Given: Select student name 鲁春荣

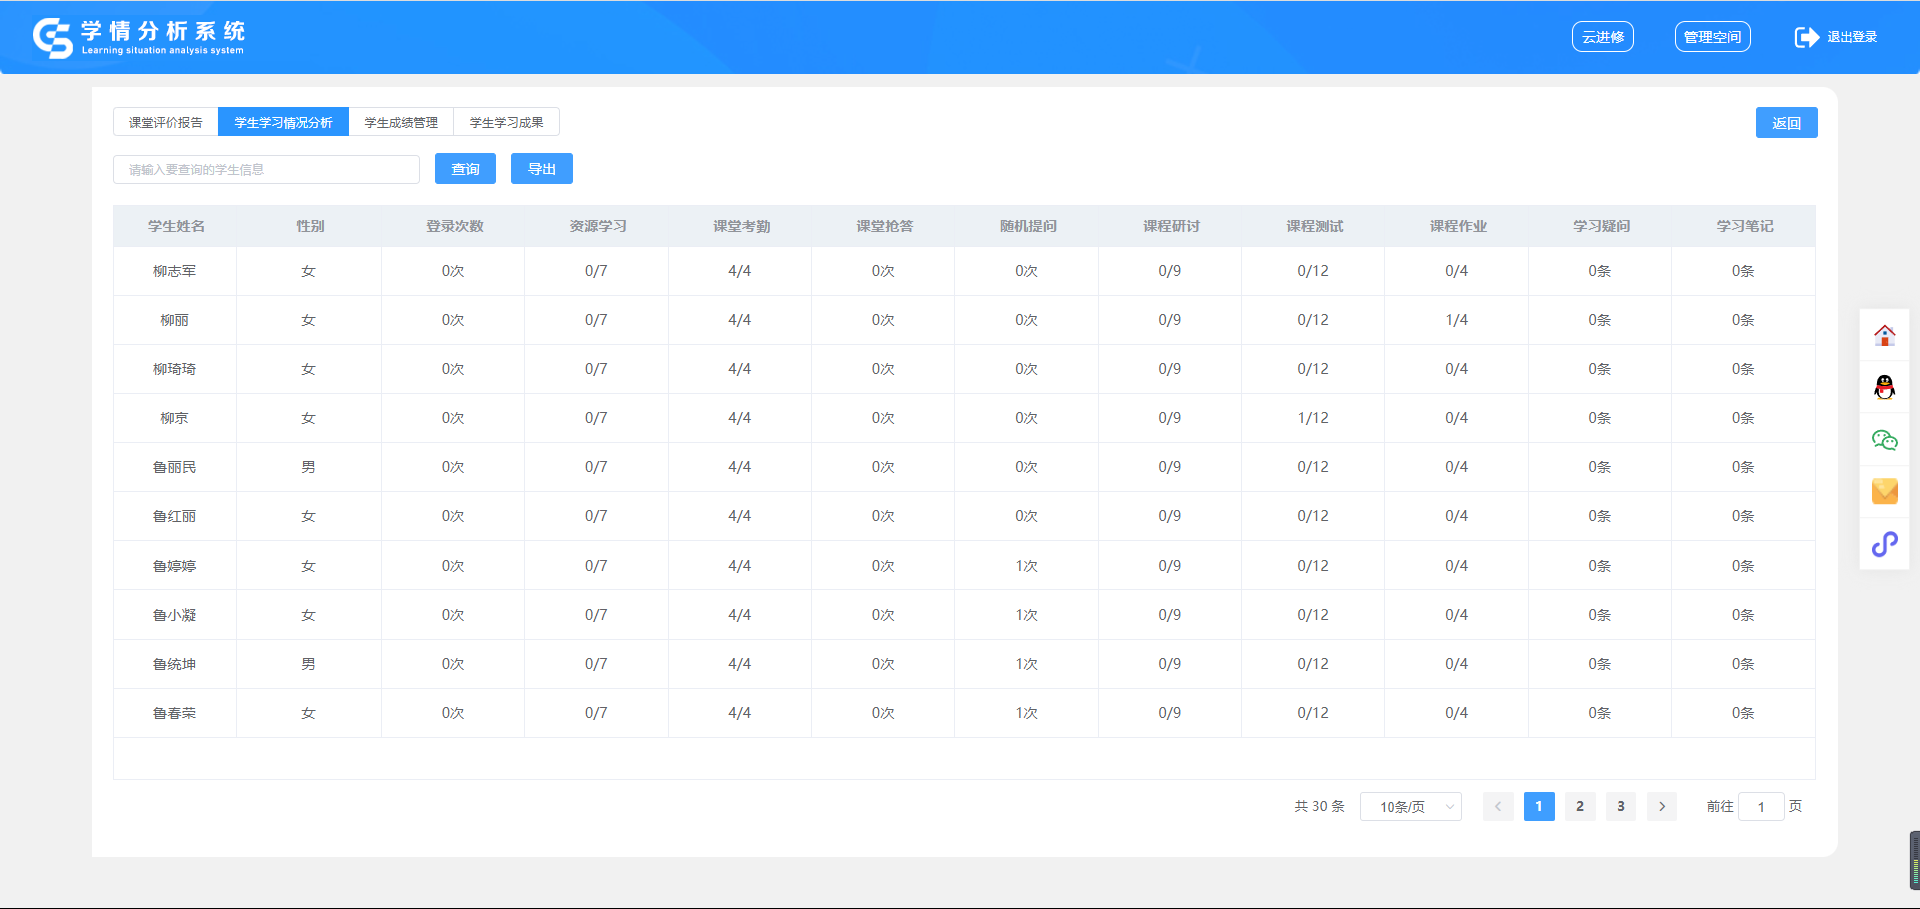Looking at the screenshot, I should (x=174, y=713).
